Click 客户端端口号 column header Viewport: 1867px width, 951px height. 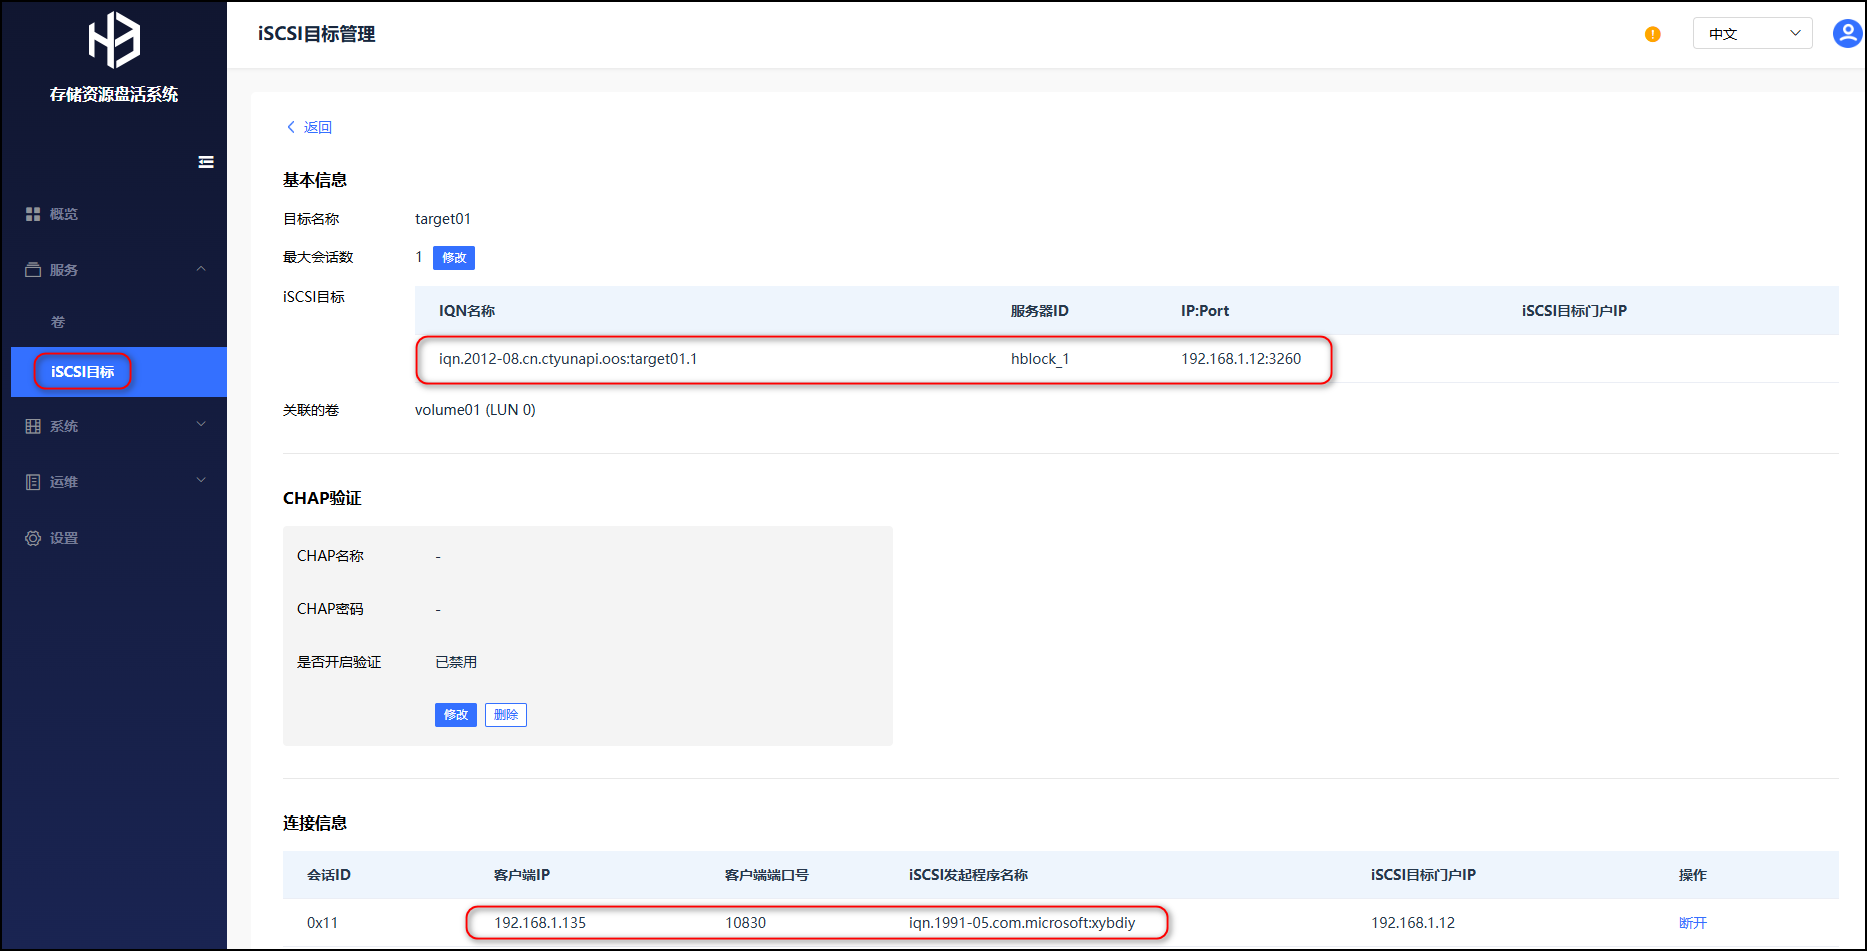coord(767,875)
